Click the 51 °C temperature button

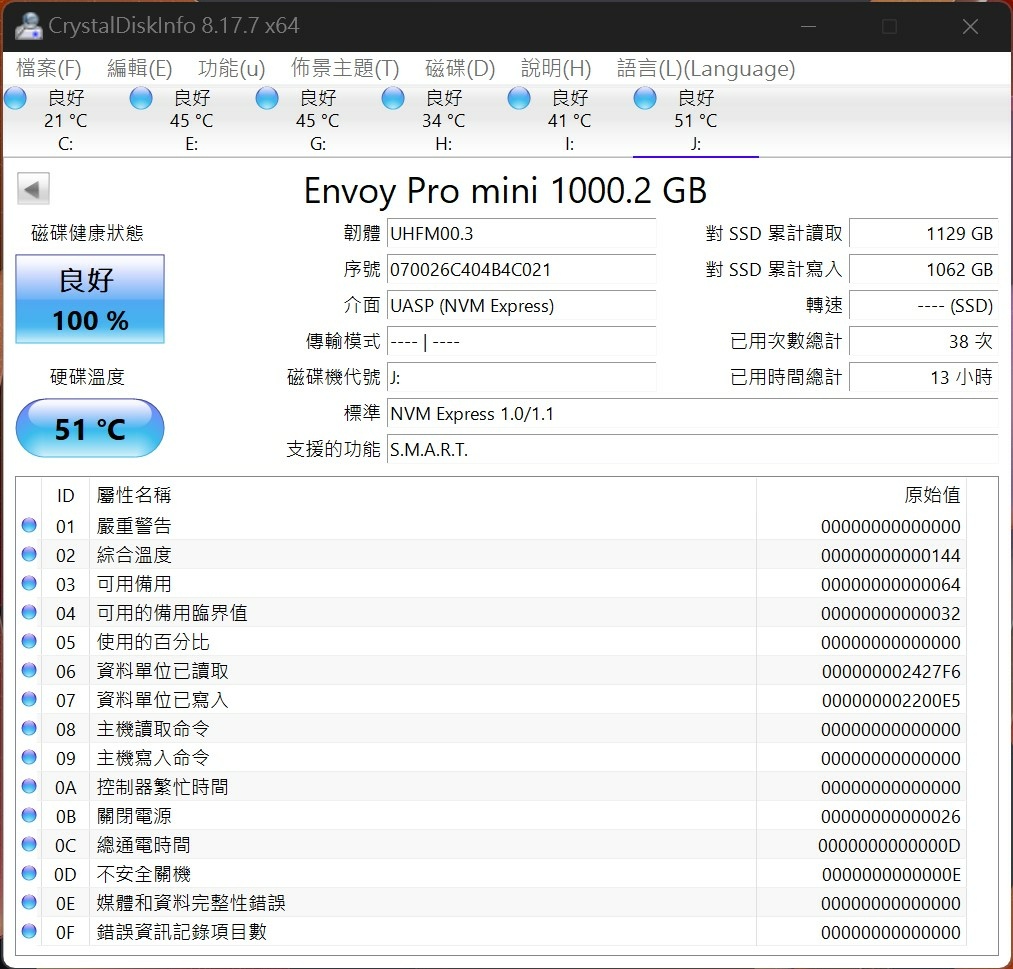pyautogui.click(x=90, y=428)
